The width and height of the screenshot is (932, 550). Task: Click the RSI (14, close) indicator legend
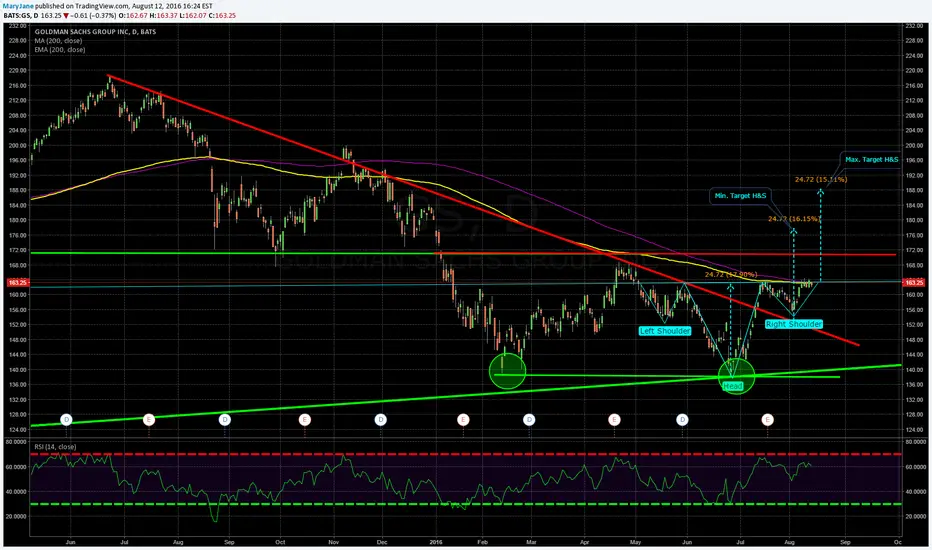pyautogui.click(x=55, y=447)
